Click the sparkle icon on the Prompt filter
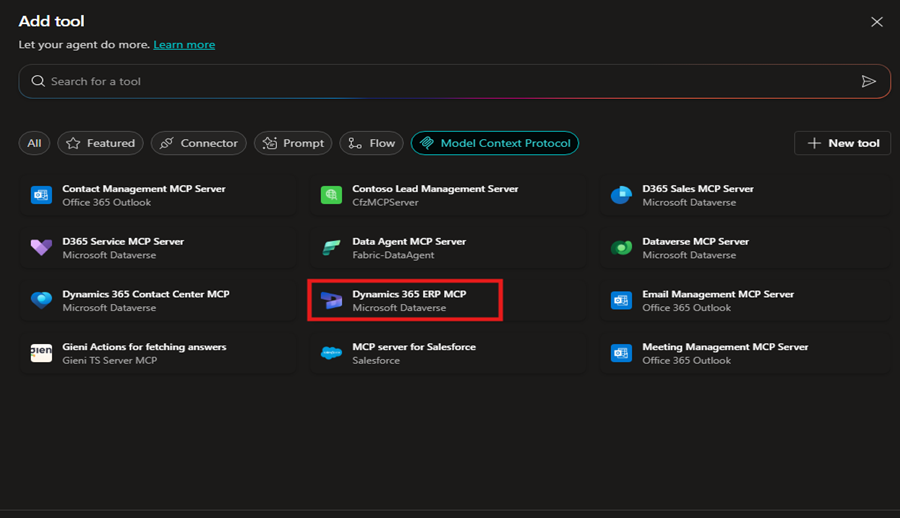Image resolution: width=900 pixels, height=518 pixels. (270, 143)
